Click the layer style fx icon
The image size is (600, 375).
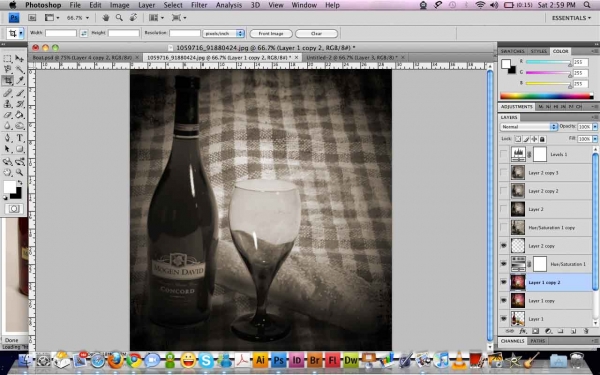(523, 331)
